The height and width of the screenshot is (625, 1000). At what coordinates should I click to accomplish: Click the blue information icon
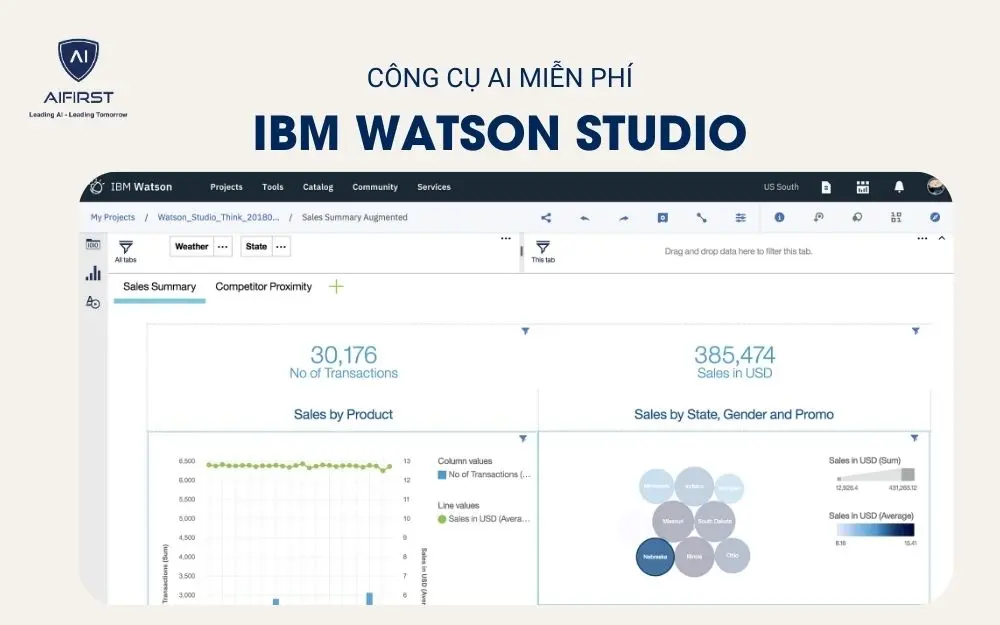pyautogui.click(x=779, y=217)
